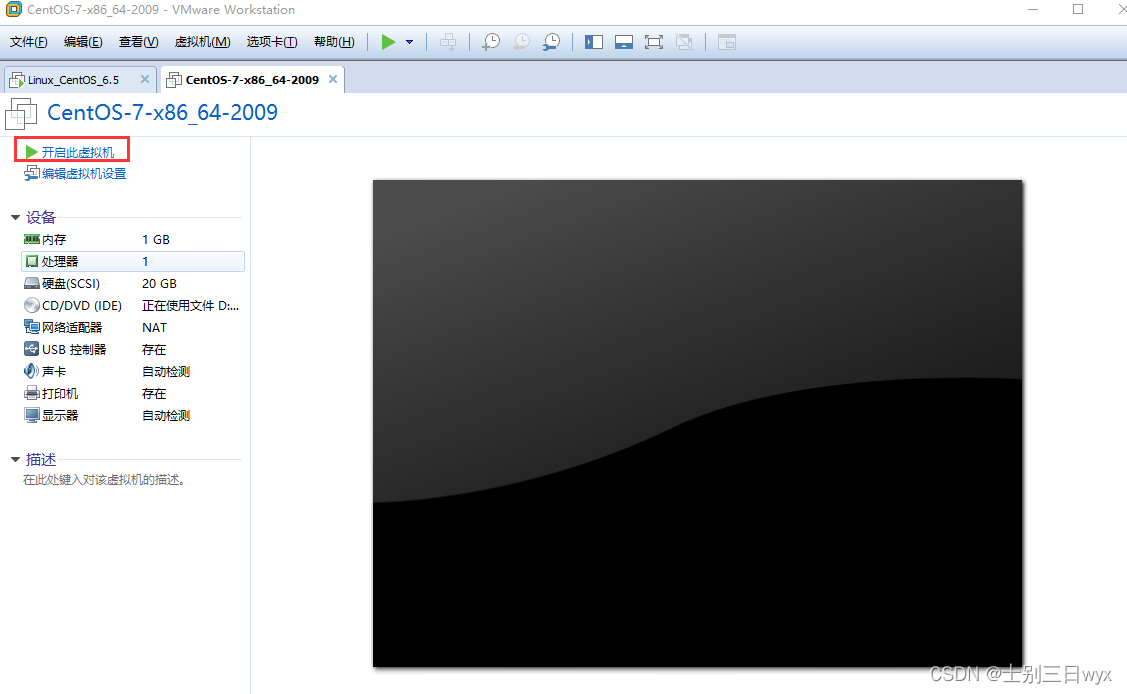Viewport: 1127px width, 694px height.
Task: Open the 虚拟机(M) menu
Action: (202, 42)
